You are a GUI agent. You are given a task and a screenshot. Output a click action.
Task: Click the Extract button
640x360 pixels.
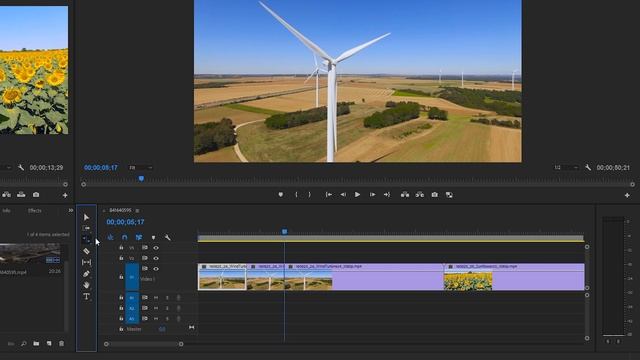[x=420, y=195]
